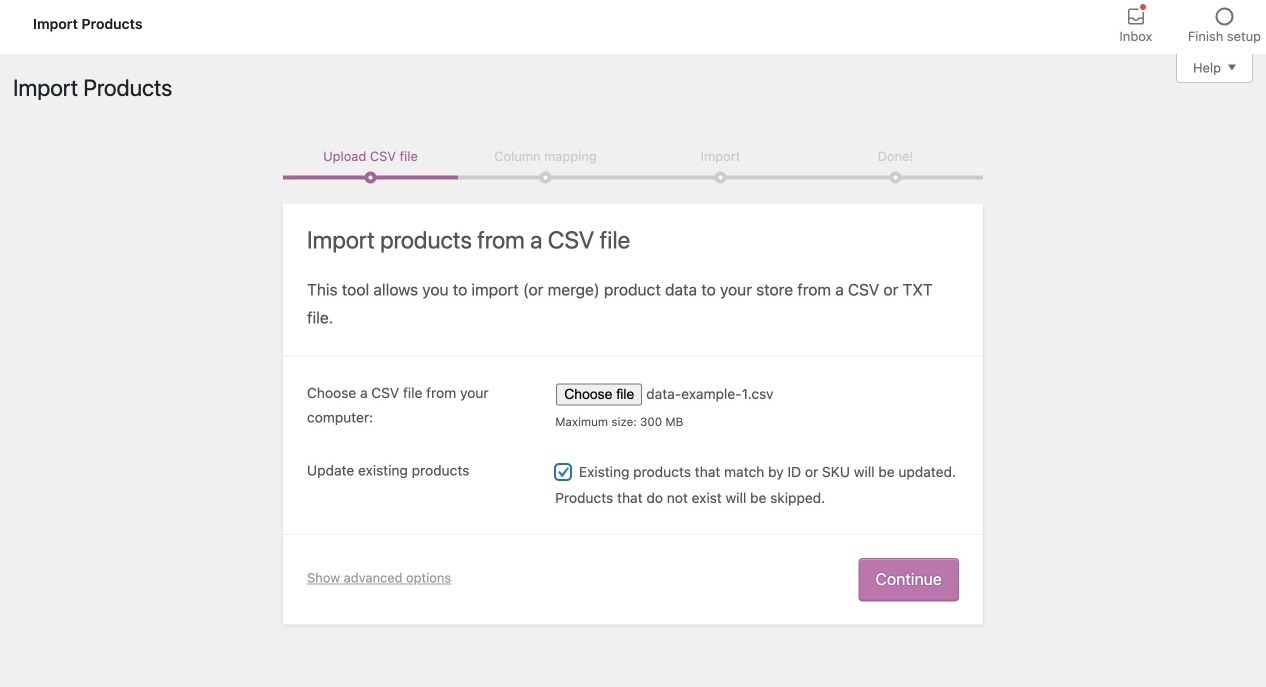Select the Import step label

(720, 156)
